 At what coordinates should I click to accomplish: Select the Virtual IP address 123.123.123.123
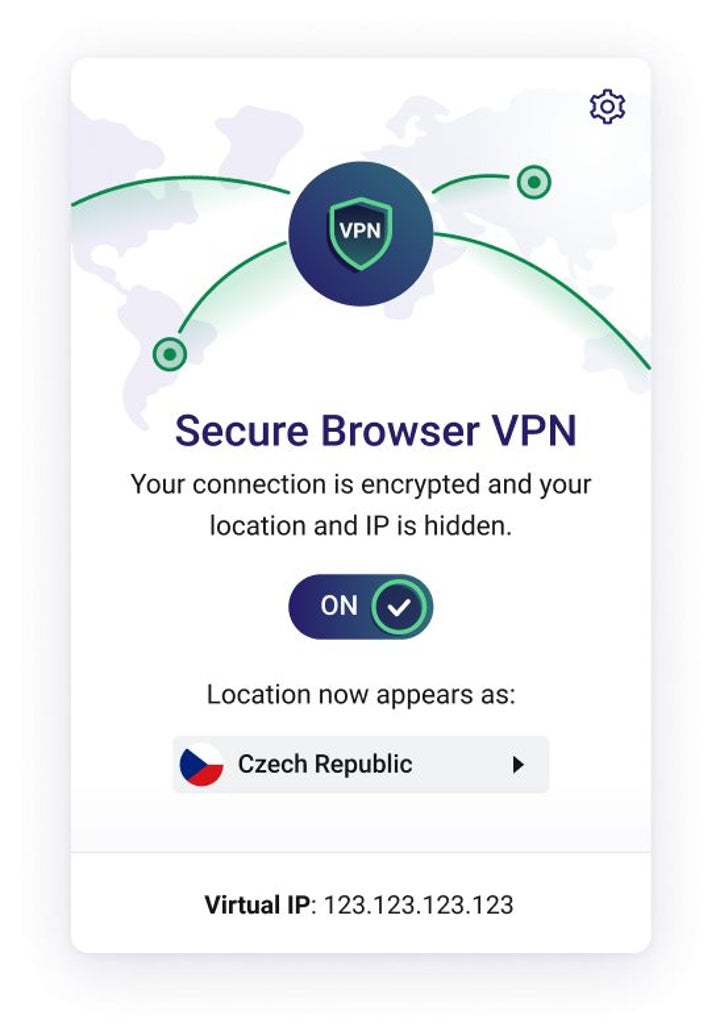coord(419,905)
